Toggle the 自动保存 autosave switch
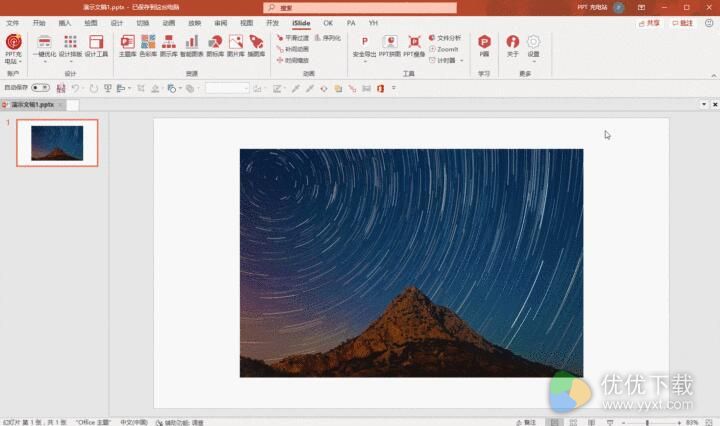Image resolution: width=720 pixels, height=426 pixels. (40, 87)
